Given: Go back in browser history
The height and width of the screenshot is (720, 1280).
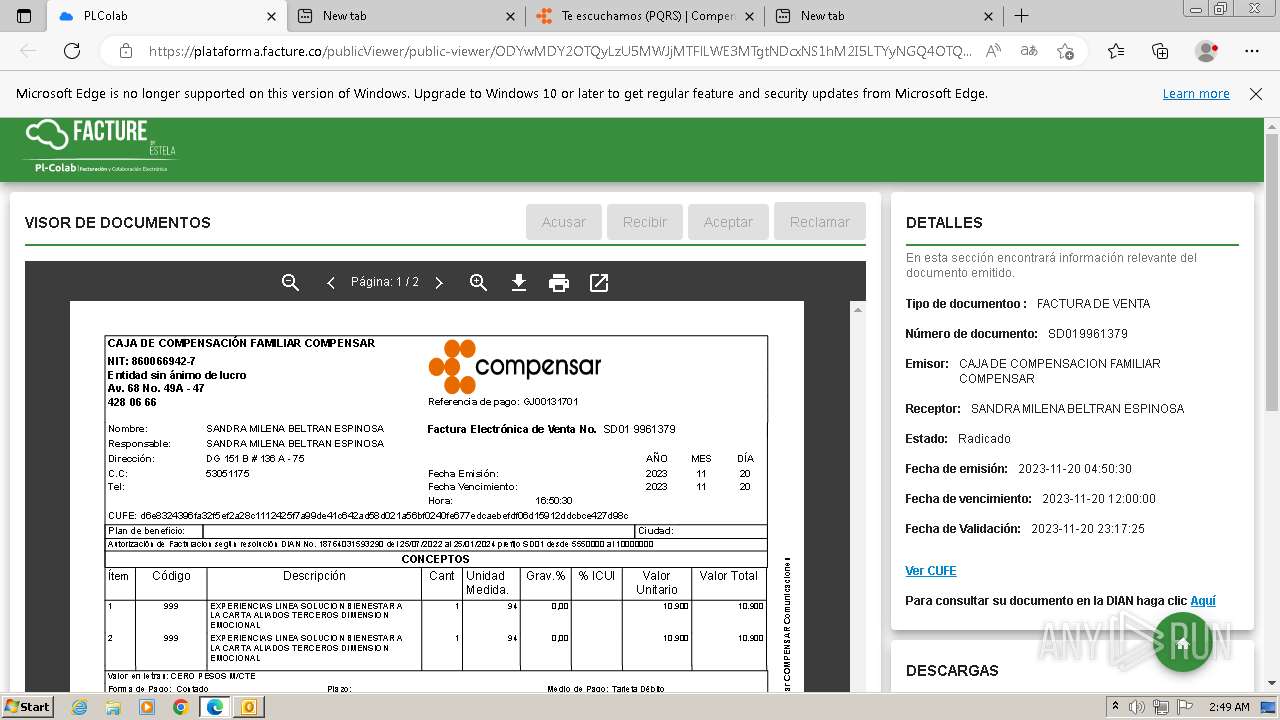Looking at the screenshot, I should 28,51.
